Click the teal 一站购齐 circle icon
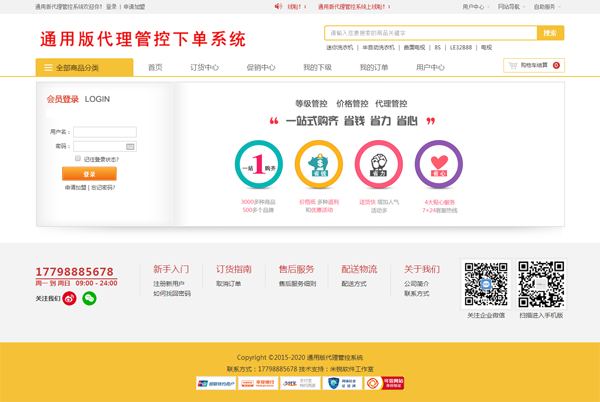The height and width of the screenshot is (402, 600). pos(259,164)
